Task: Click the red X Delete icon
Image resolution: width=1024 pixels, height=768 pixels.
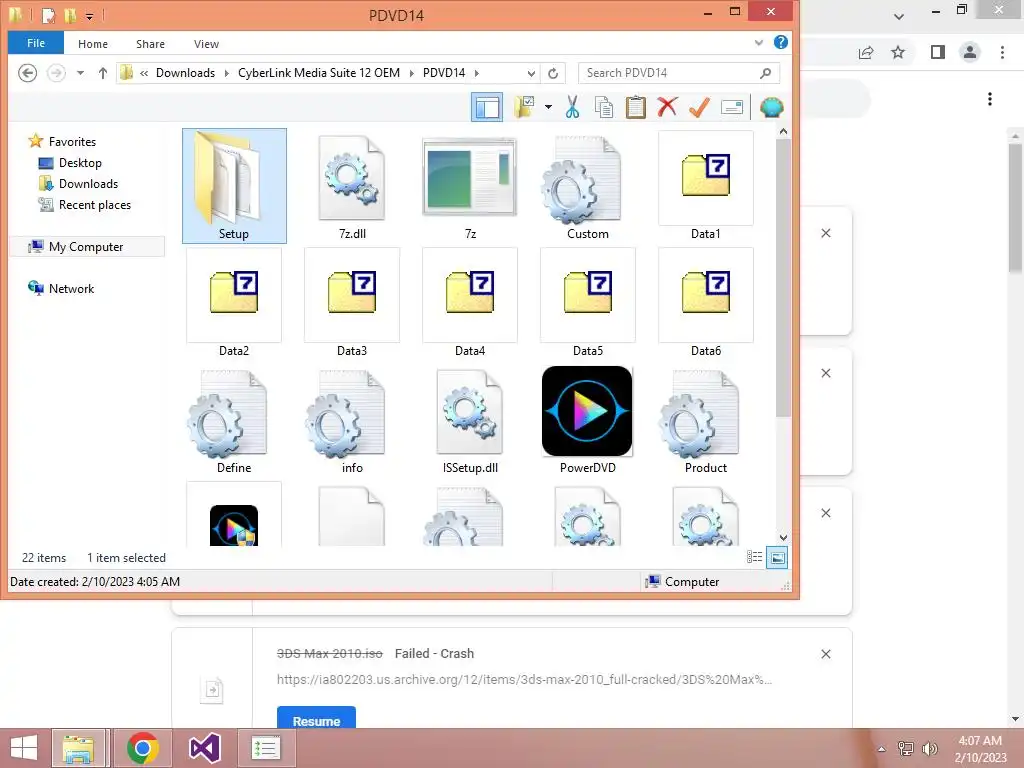Action: (667, 107)
